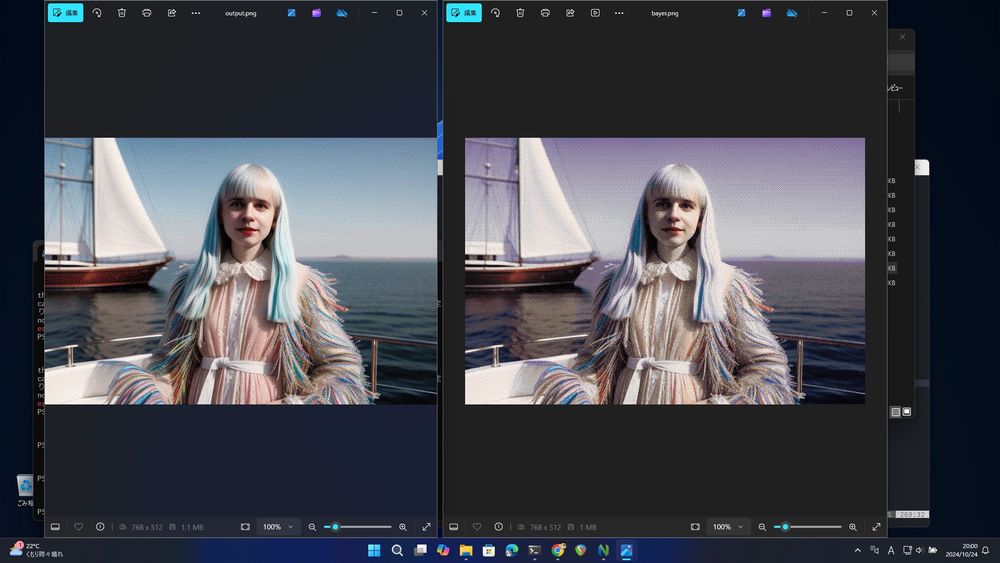Image resolution: width=1000 pixels, height=563 pixels.
Task: Open the weather widget showing 22°C
Action: (x=36, y=550)
